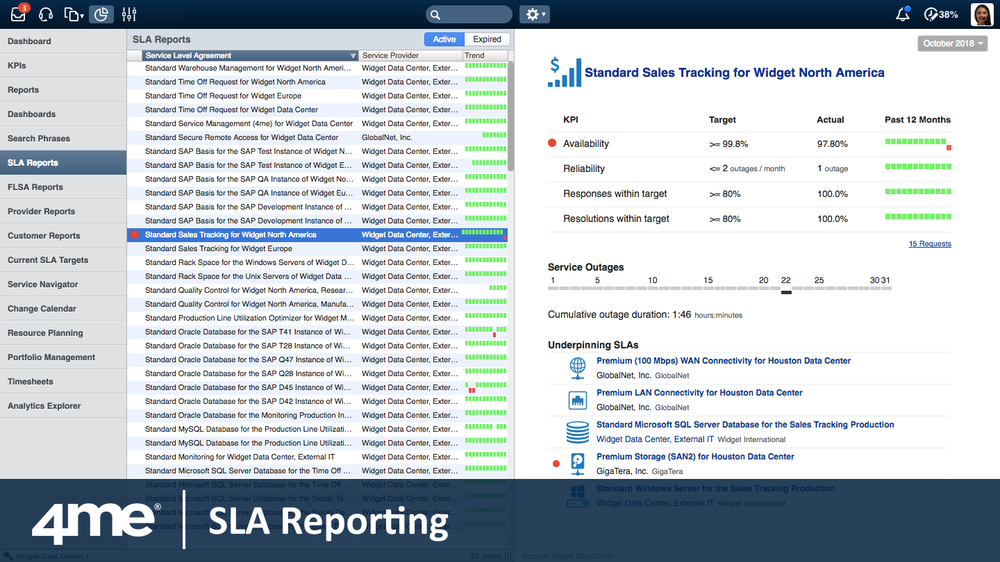
Task: Open the 15 Requests link
Action: (930, 244)
